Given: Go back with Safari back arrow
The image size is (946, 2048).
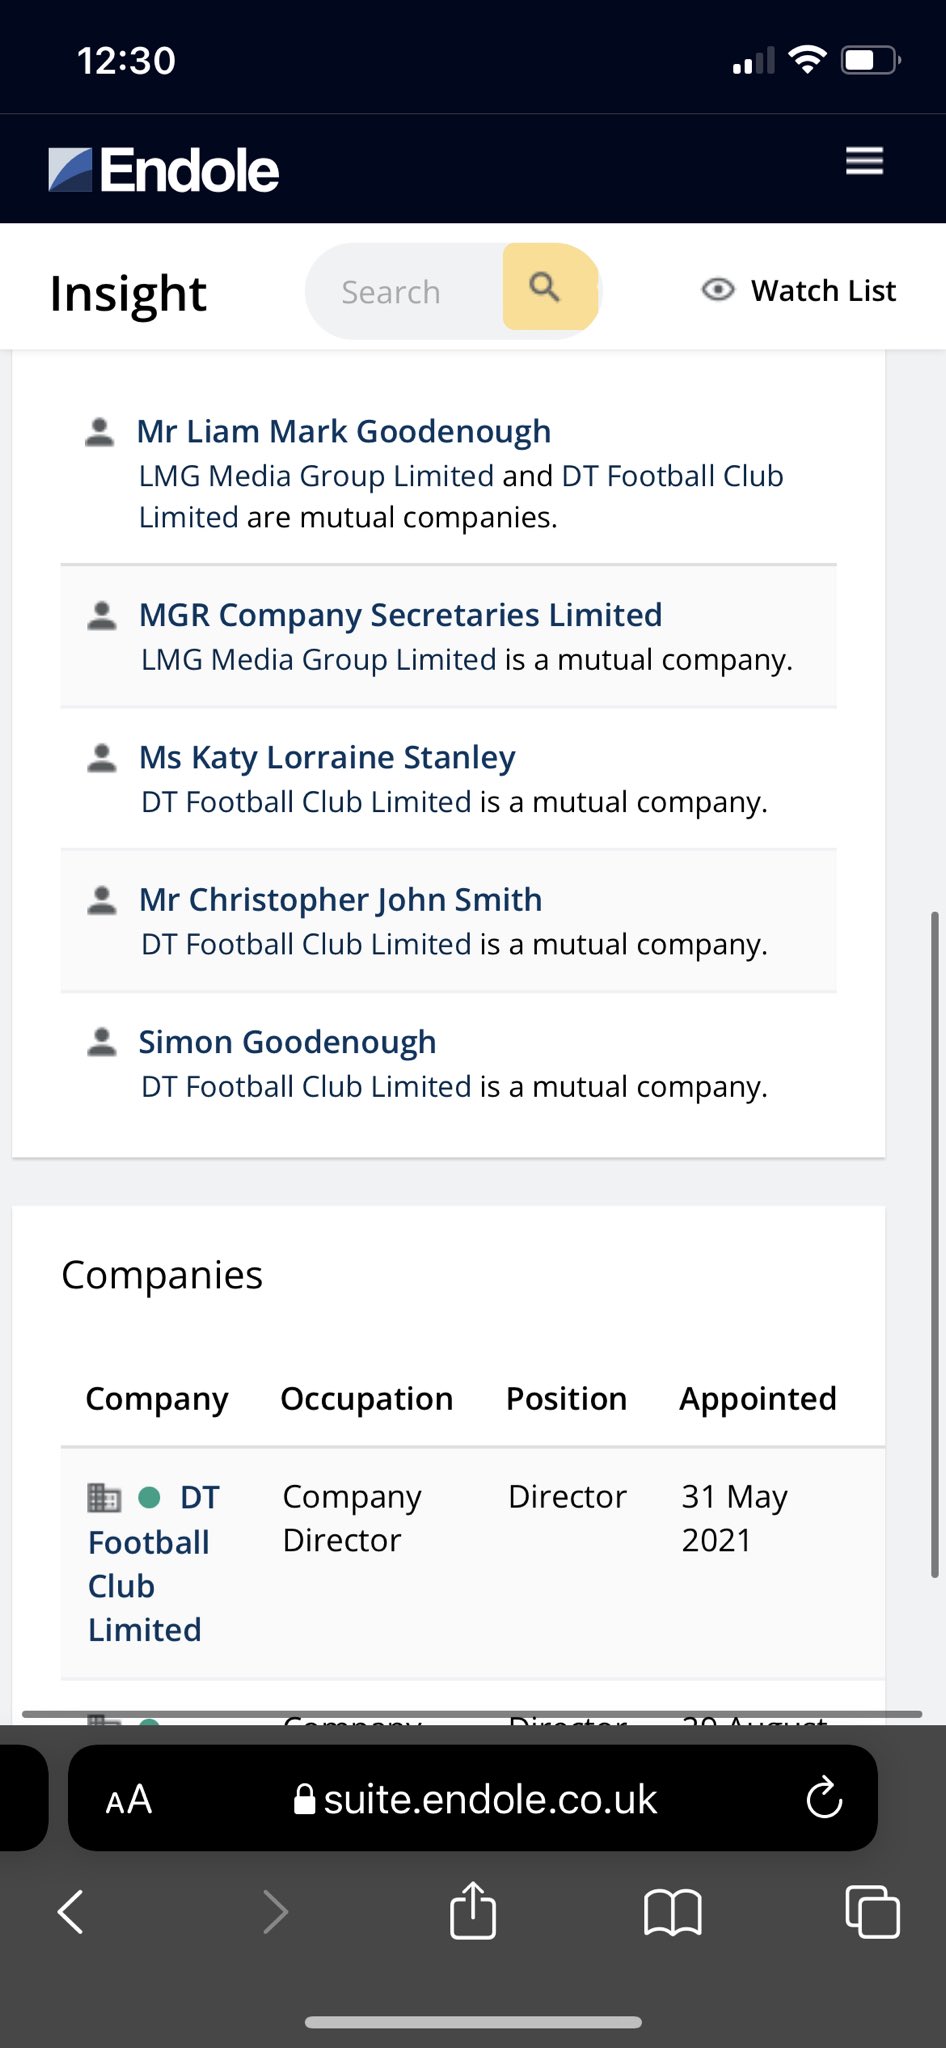Looking at the screenshot, I should pos(71,1912).
